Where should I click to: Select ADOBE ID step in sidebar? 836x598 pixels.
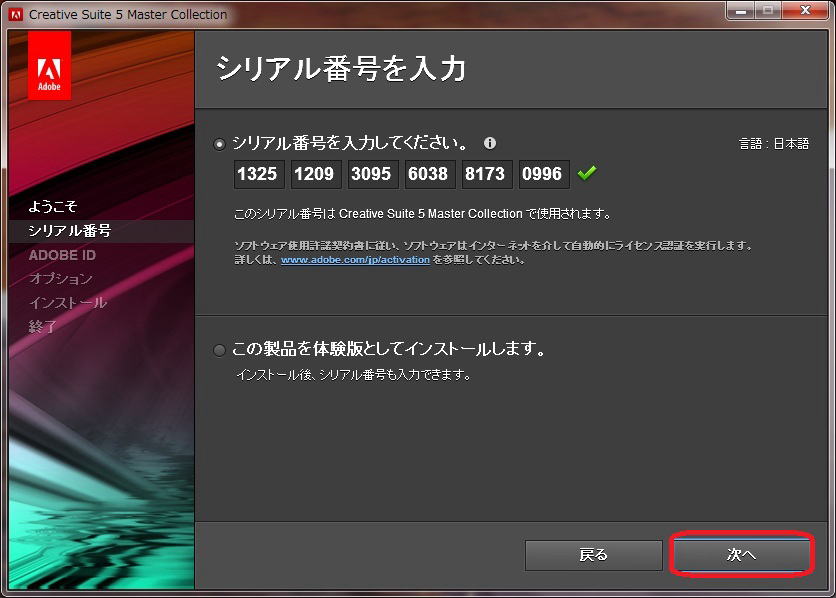(62, 255)
